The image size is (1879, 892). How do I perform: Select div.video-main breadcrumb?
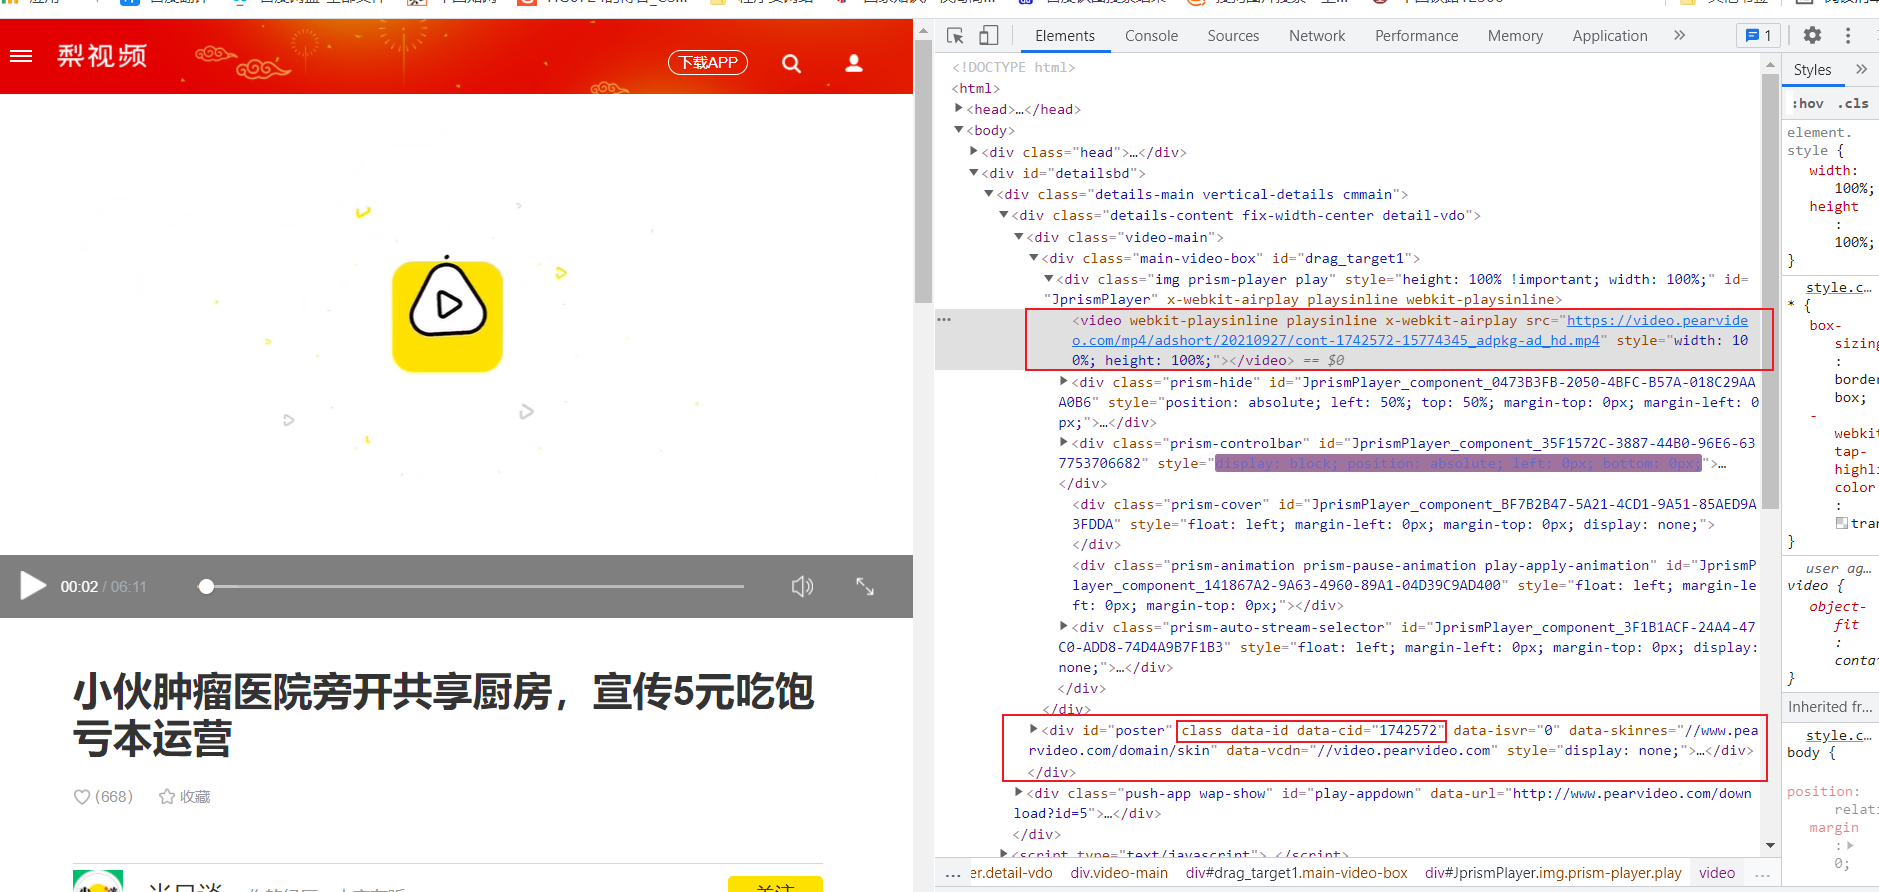(1119, 873)
